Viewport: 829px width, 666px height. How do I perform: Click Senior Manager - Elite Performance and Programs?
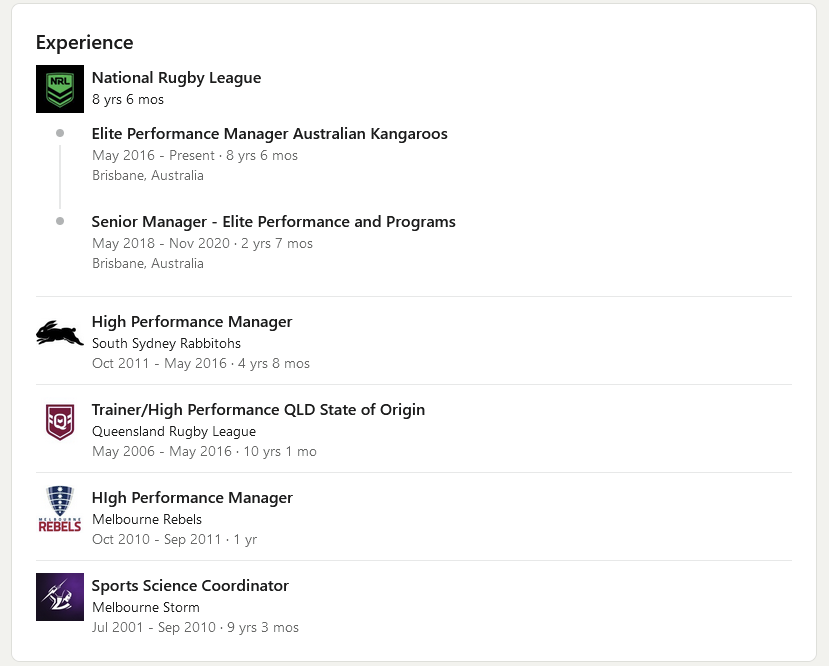tap(273, 221)
